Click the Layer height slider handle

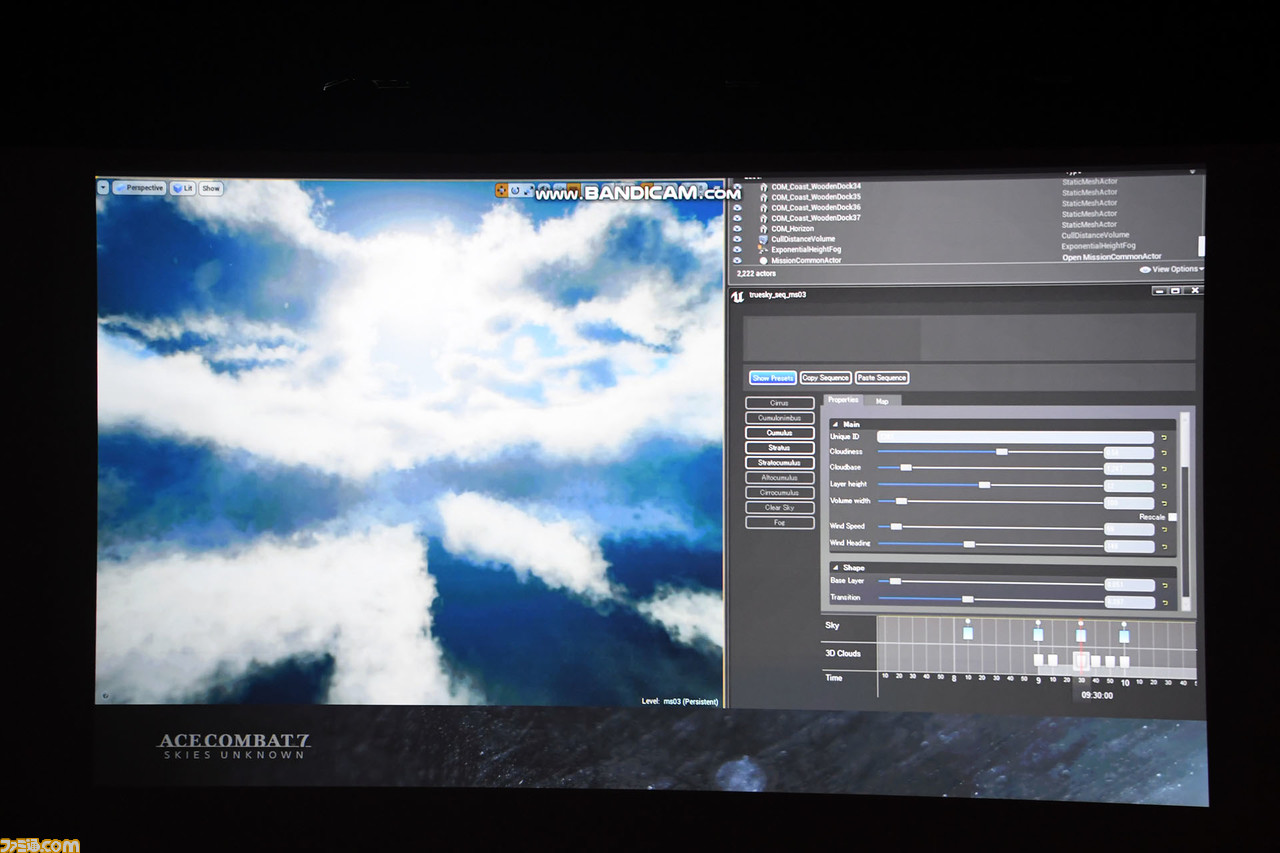point(984,485)
